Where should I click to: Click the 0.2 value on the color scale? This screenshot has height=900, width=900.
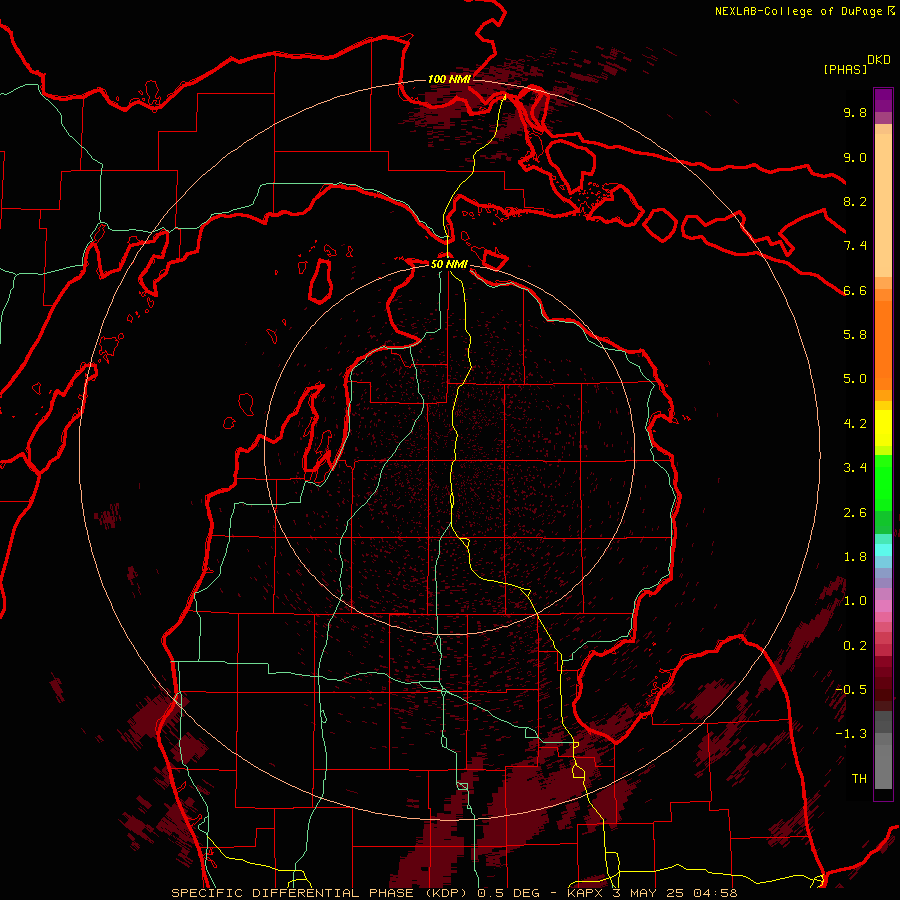pyautogui.click(x=855, y=646)
